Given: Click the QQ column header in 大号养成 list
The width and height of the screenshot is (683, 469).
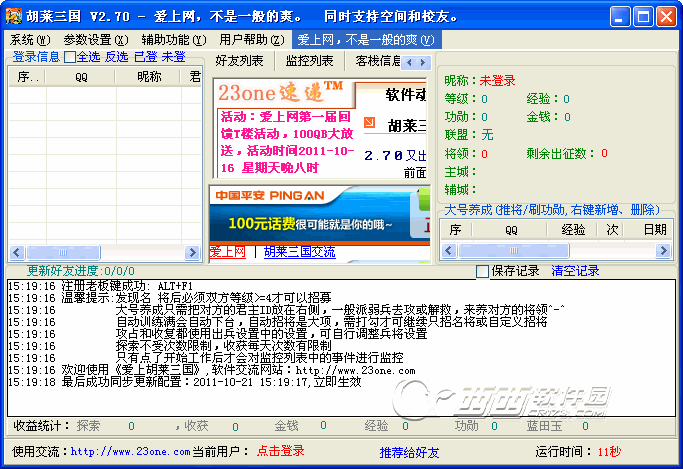Looking at the screenshot, I should (x=511, y=229).
